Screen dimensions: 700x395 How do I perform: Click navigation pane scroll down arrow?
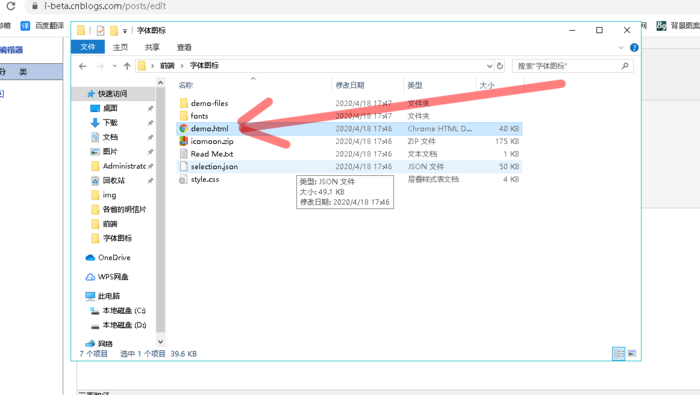pyautogui.click(x=160, y=342)
